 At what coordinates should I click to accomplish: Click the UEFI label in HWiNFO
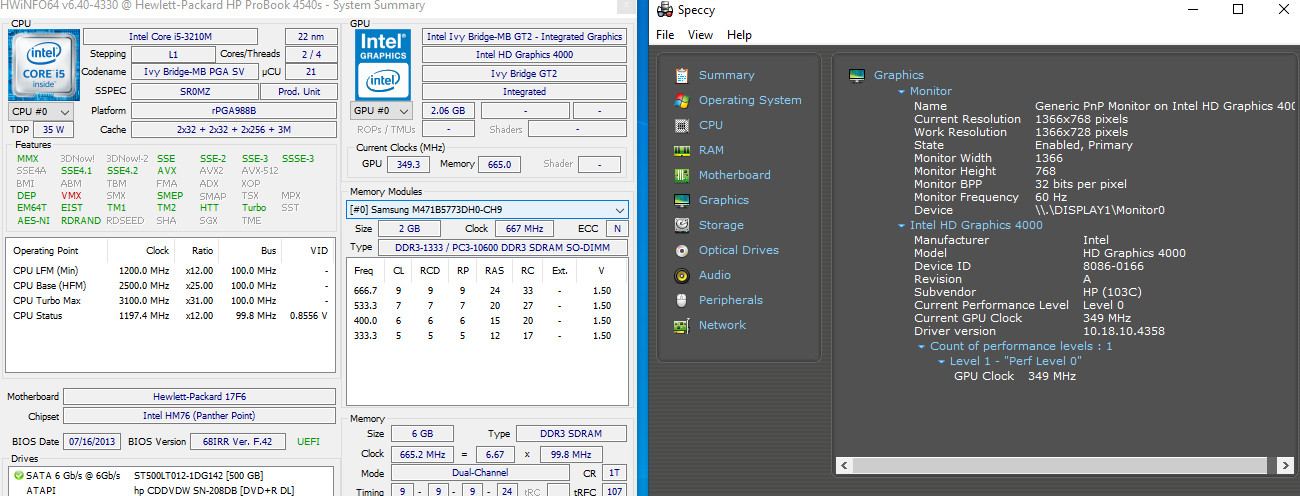pos(309,441)
